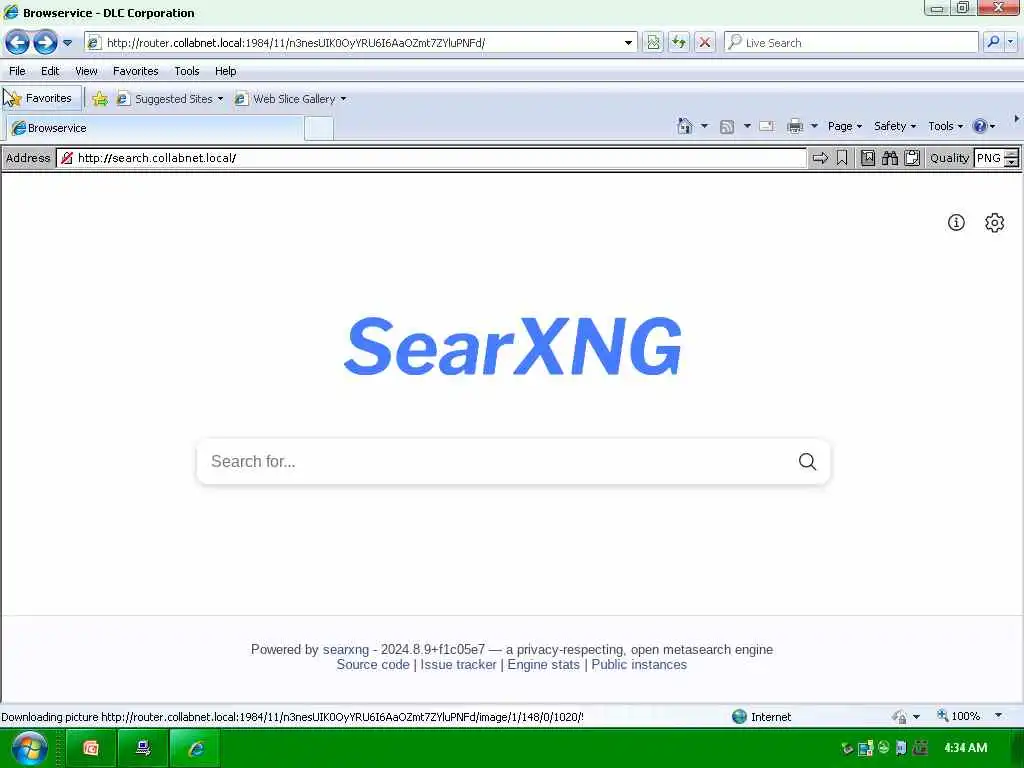Viewport: 1024px width, 768px height.
Task: Click Add to Favorites Bar star icon
Action: pos(100,99)
